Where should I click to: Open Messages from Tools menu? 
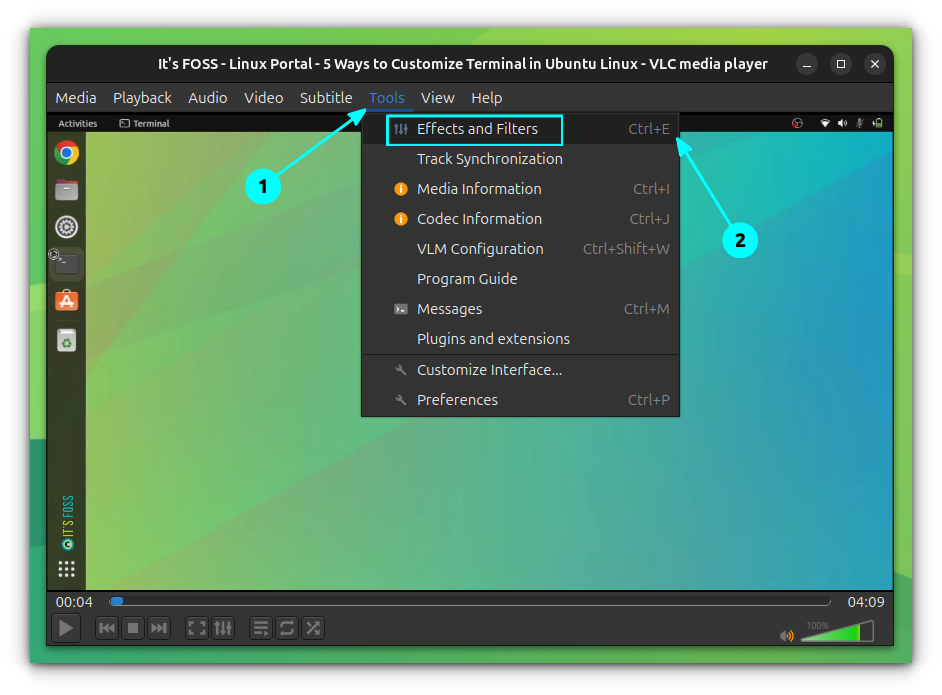coord(520,309)
